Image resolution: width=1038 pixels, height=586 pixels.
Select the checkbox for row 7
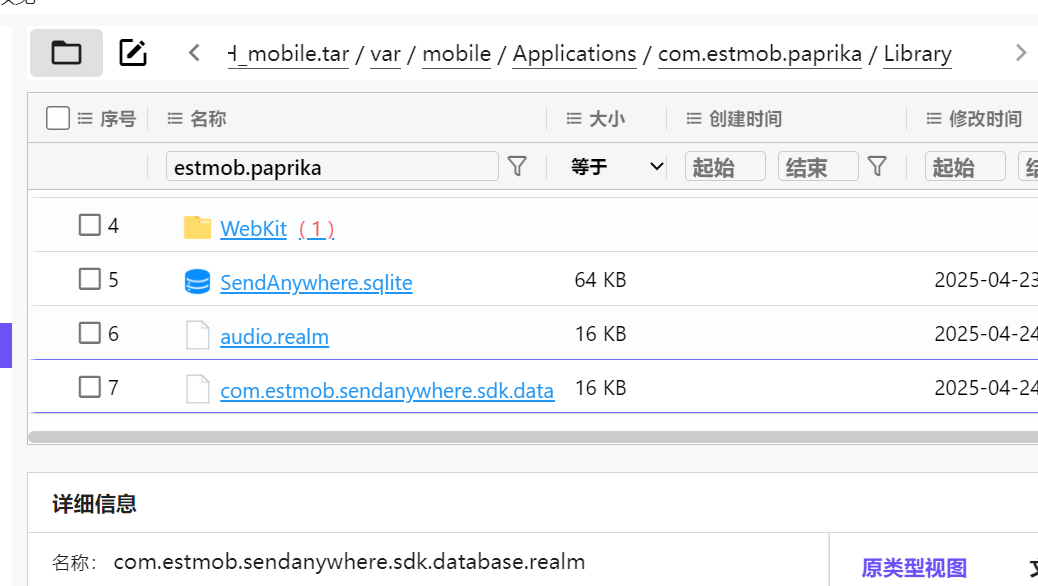pyautogui.click(x=90, y=387)
